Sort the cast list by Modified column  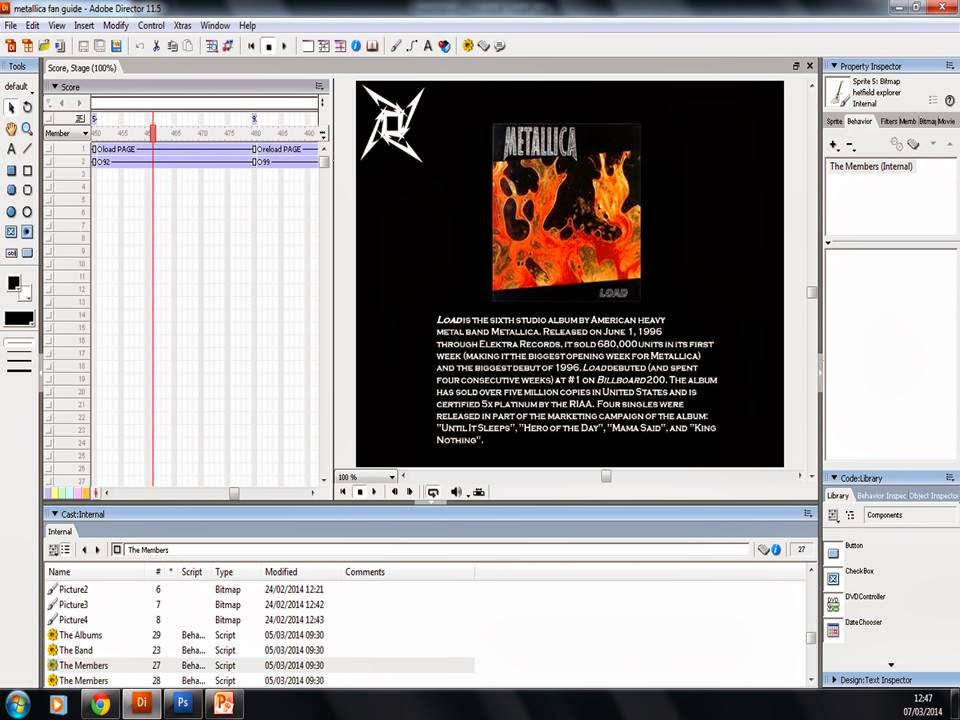click(281, 572)
